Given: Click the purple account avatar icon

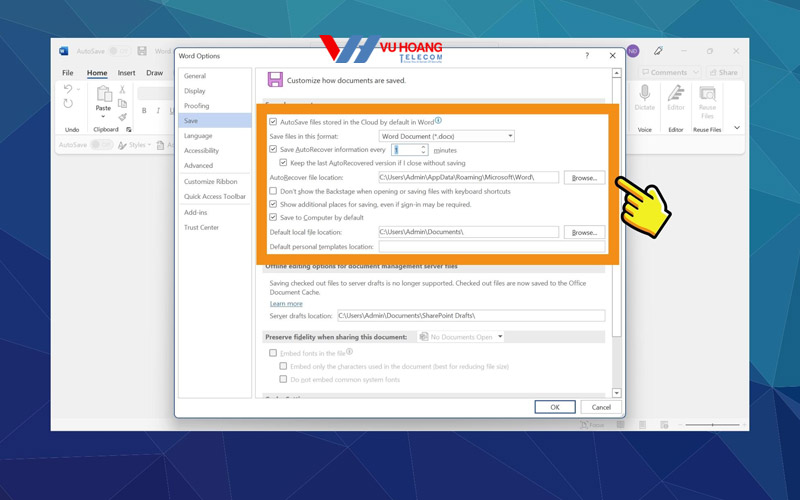Looking at the screenshot, I should click(x=632, y=51).
